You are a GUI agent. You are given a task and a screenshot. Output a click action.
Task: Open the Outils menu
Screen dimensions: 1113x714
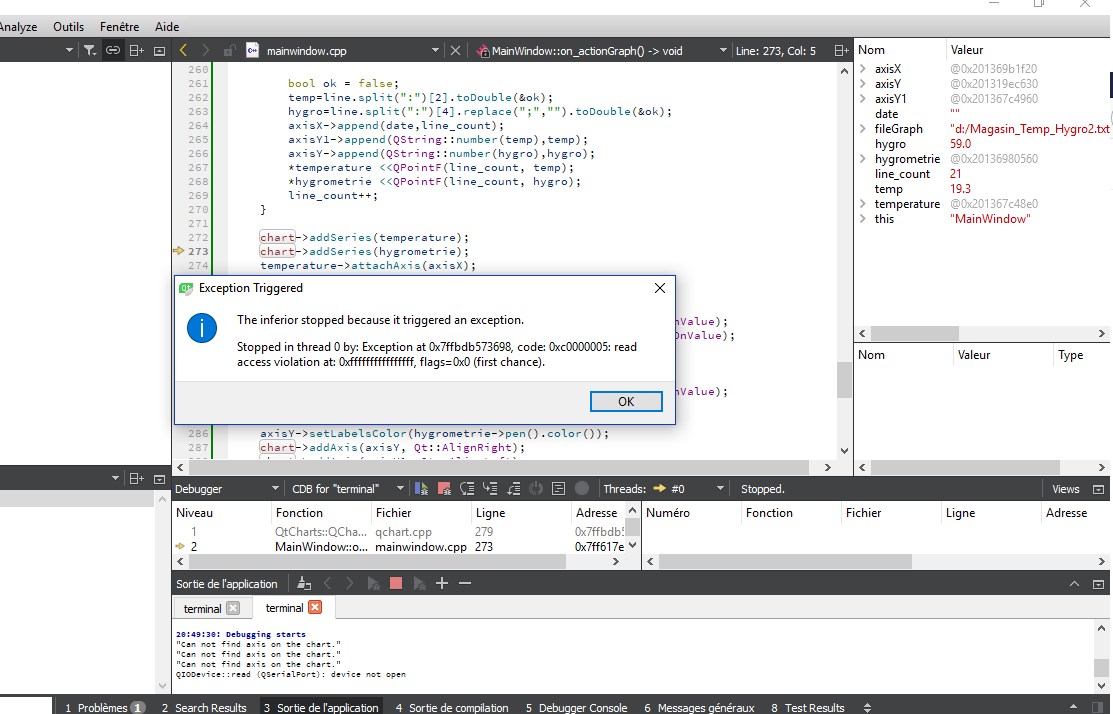[x=68, y=26]
